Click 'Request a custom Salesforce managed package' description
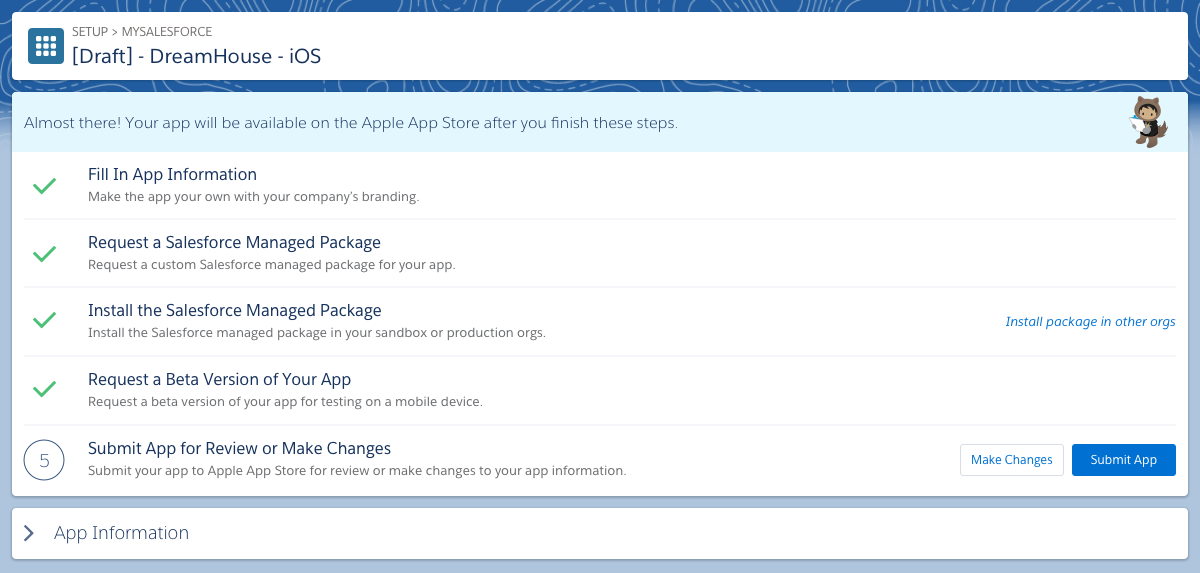The image size is (1200, 573). click(x=271, y=265)
